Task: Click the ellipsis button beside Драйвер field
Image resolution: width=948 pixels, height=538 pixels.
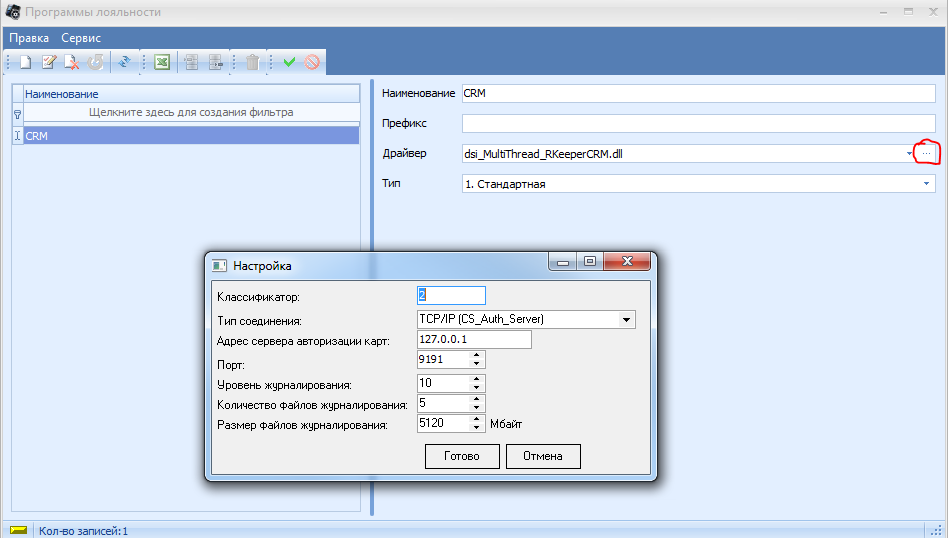Action: click(926, 154)
